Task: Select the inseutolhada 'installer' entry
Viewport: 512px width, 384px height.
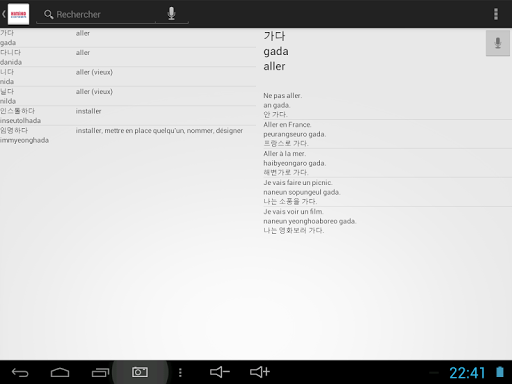Action: [x=128, y=116]
